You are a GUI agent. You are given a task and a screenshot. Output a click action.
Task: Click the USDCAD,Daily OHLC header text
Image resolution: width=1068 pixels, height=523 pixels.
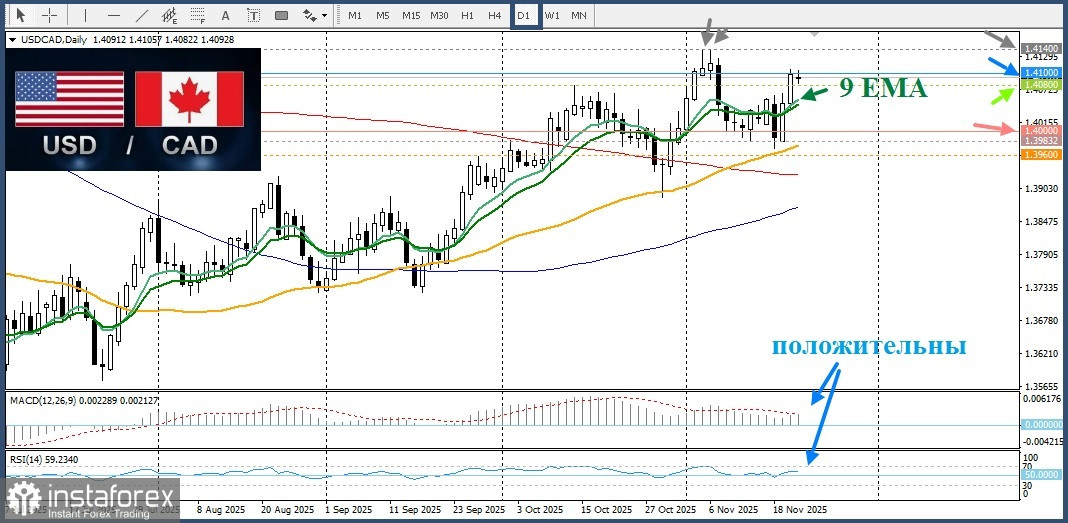127,40
